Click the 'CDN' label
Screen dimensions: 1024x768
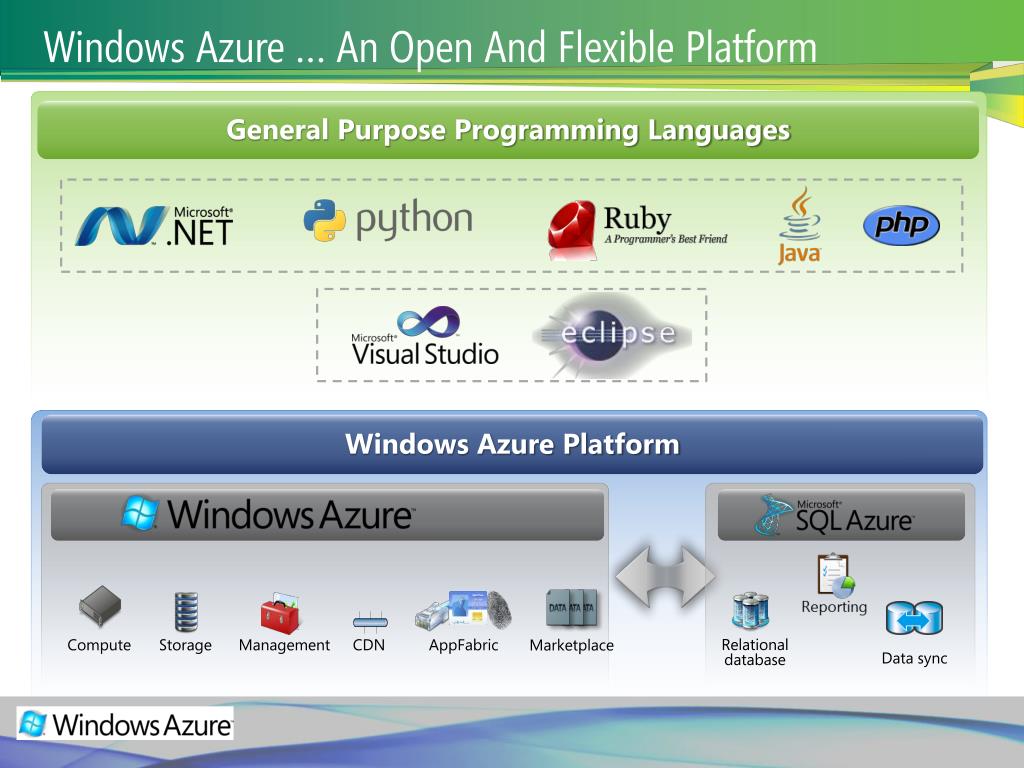[369, 645]
